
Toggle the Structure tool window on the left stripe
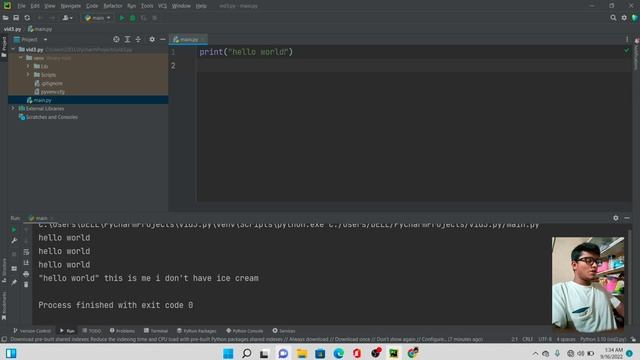(4, 270)
